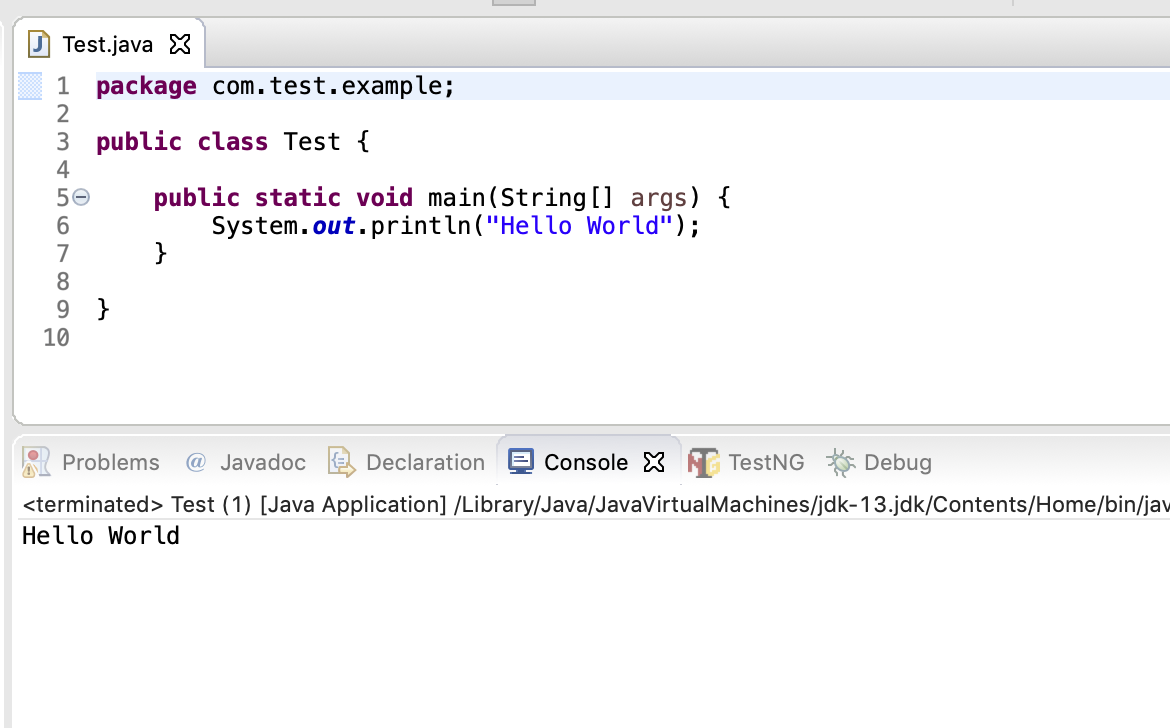Switch to the Problems tab
1170x728 pixels.
coord(110,462)
